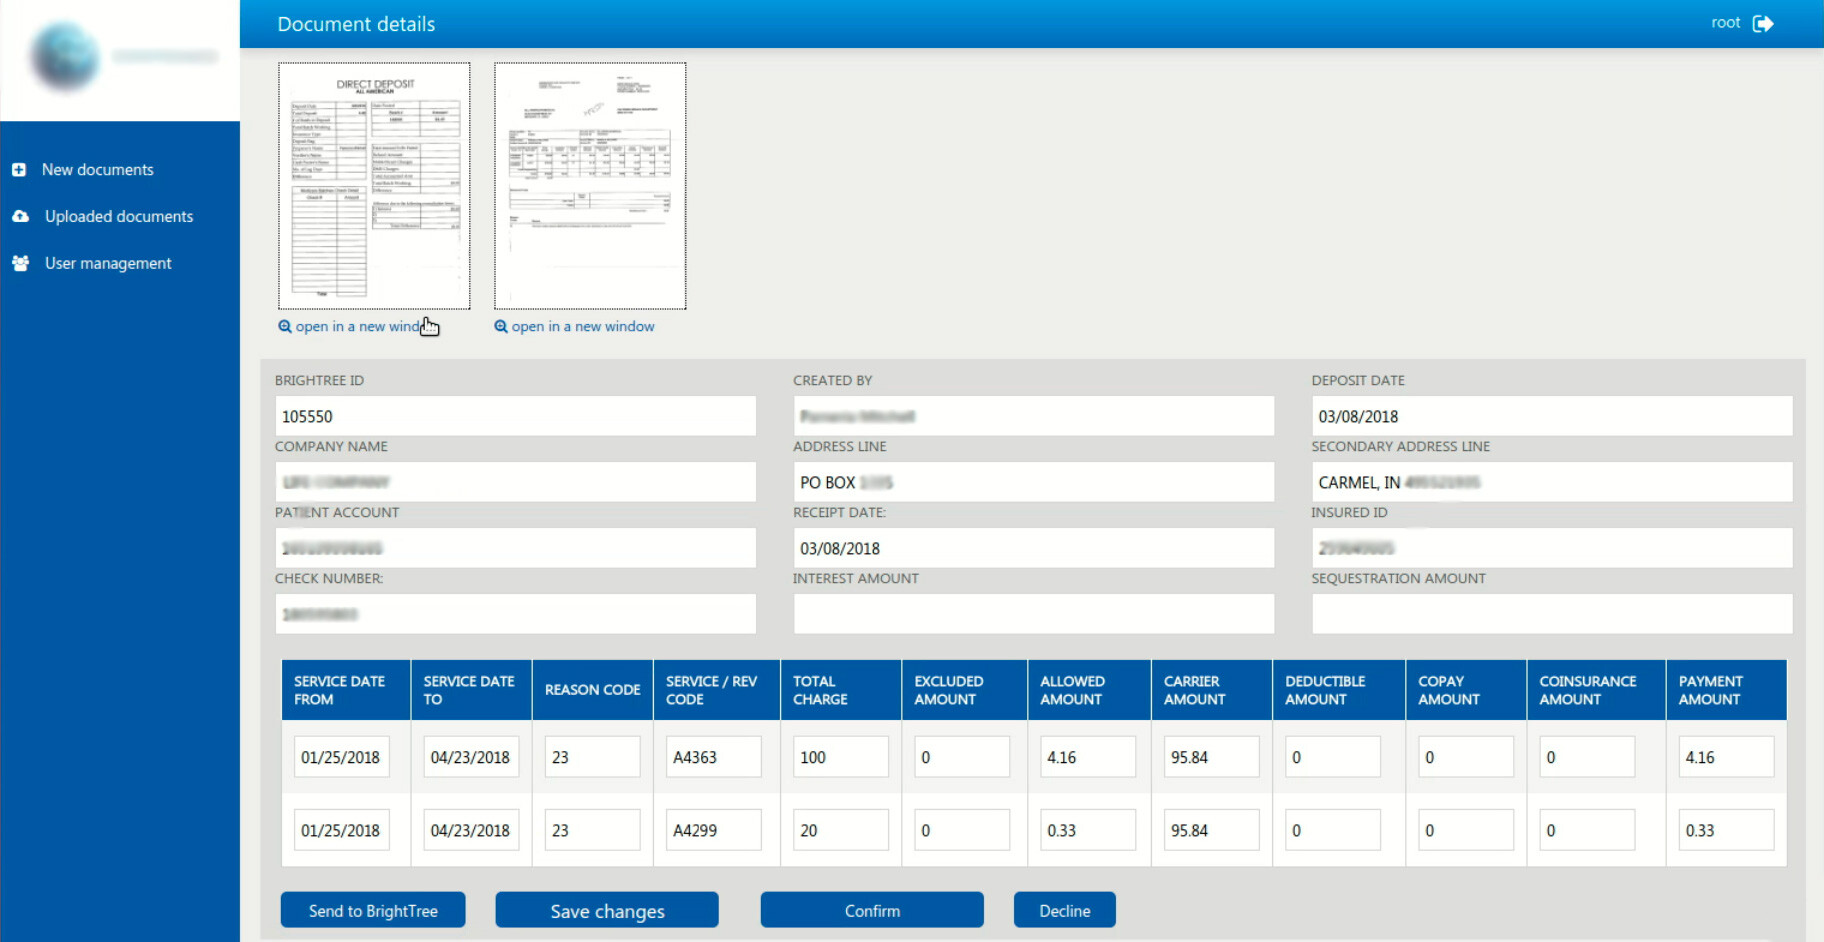Click the globe logo in sidebar
The width and height of the screenshot is (1824, 942).
(x=66, y=57)
